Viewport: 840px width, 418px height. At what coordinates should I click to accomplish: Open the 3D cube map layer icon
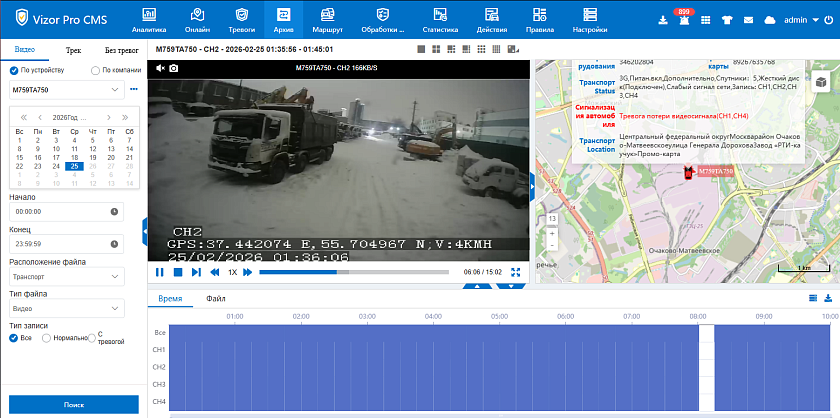coord(821,83)
